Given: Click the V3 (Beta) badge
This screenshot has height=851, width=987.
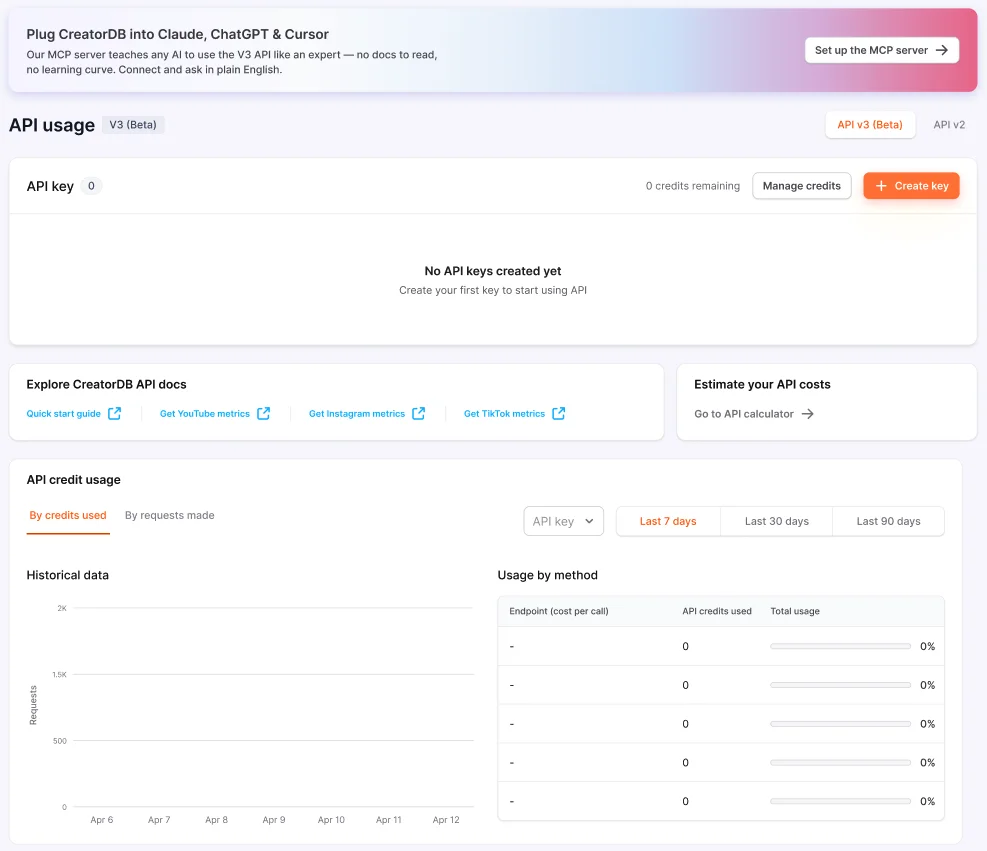Looking at the screenshot, I should click(133, 125).
